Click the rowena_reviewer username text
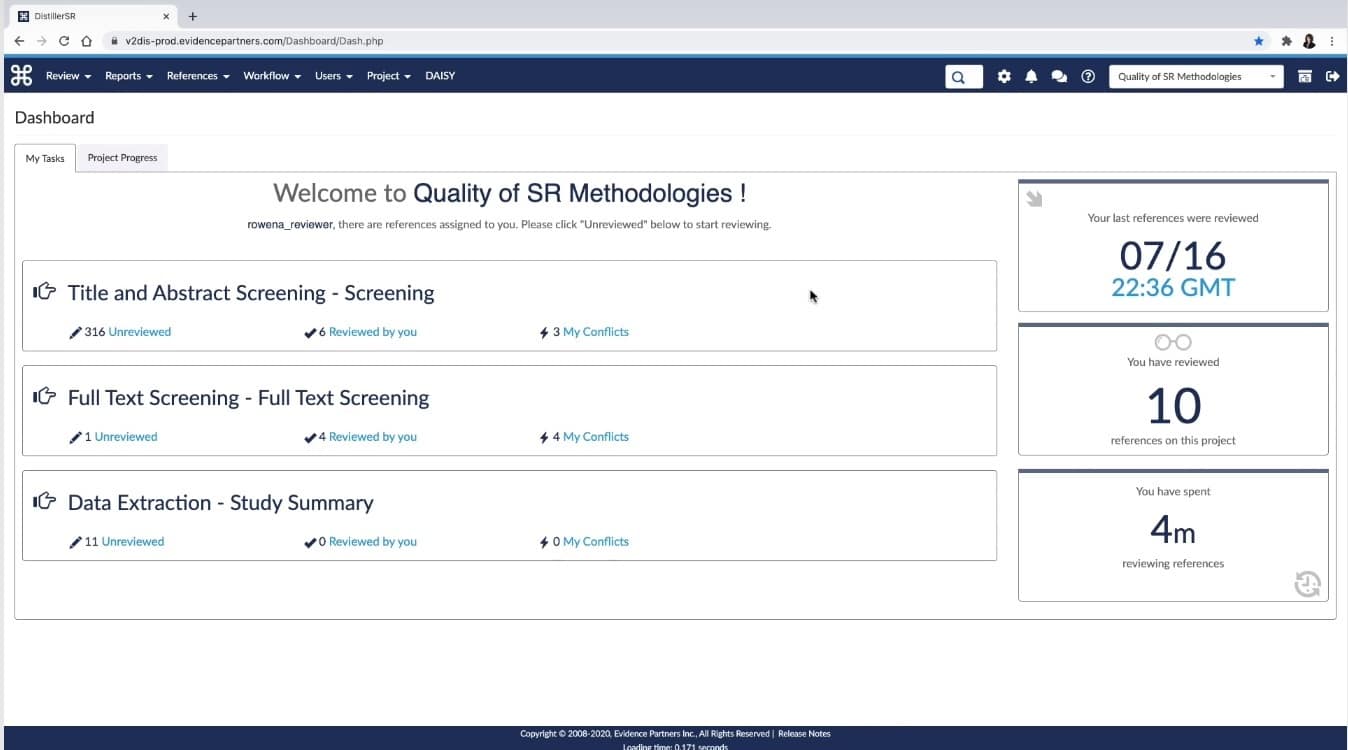1348x750 pixels. (290, 225)
